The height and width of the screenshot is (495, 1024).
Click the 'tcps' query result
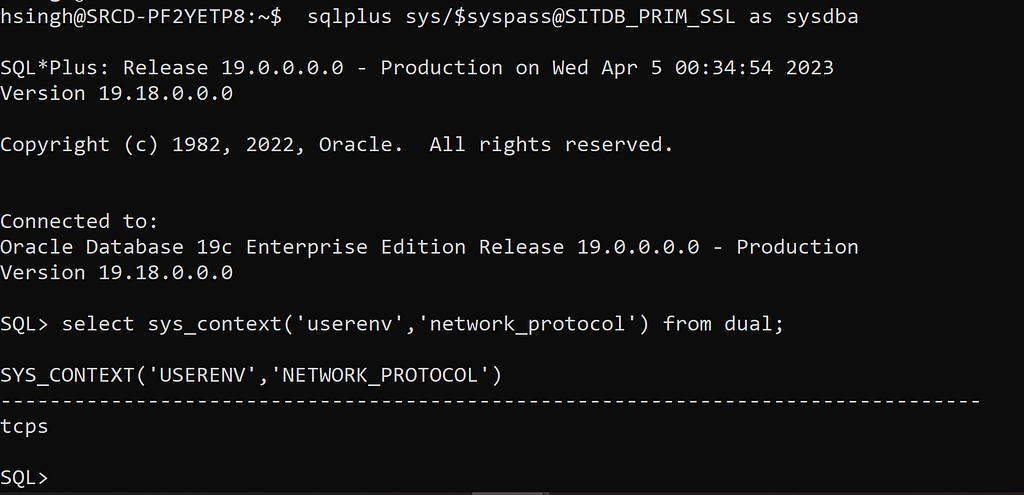tap(24, 426)
